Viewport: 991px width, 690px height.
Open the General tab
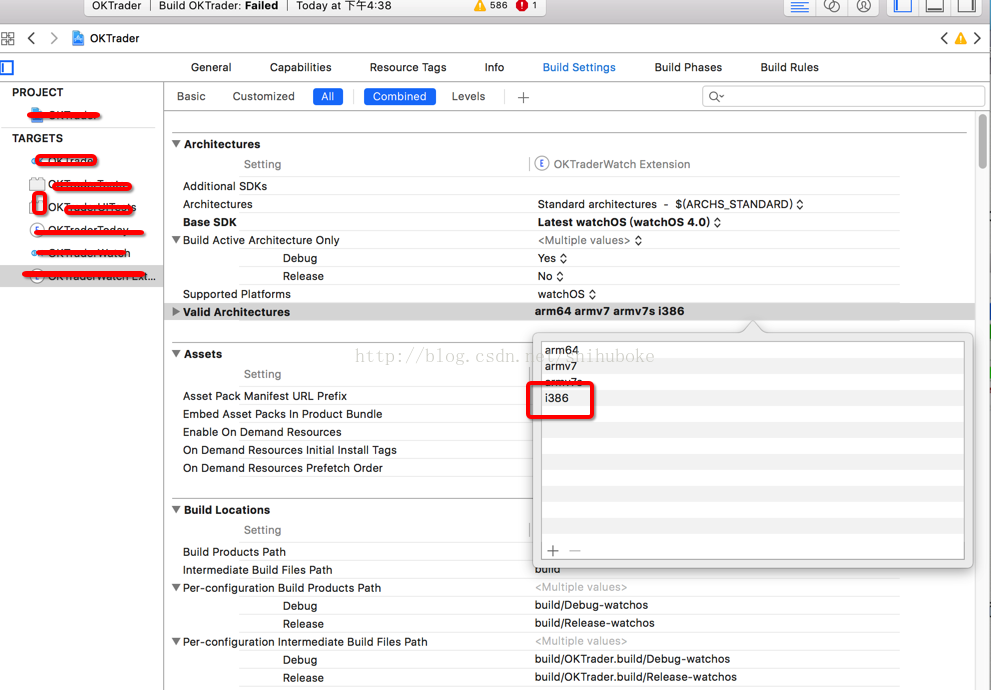[x=211, y=68]
